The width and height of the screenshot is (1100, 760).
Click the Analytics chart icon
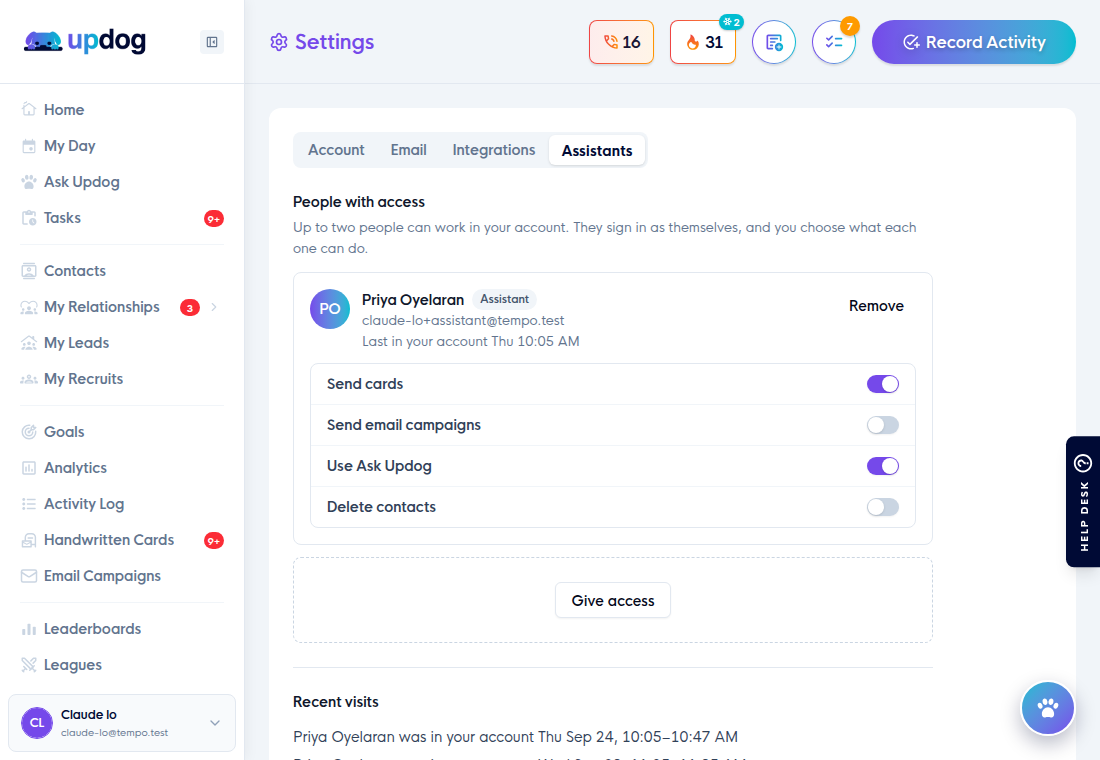pyautogui.click(x=29, y=467)
